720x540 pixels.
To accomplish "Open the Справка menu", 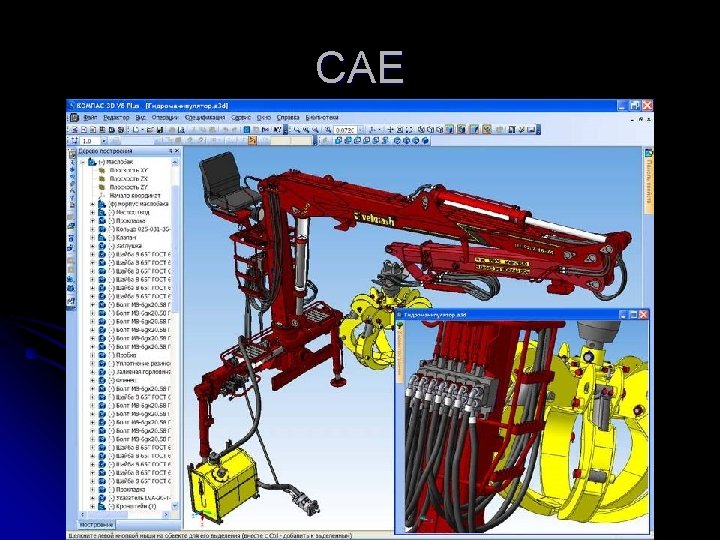I will pyautogui.click(x=288, y=118).
